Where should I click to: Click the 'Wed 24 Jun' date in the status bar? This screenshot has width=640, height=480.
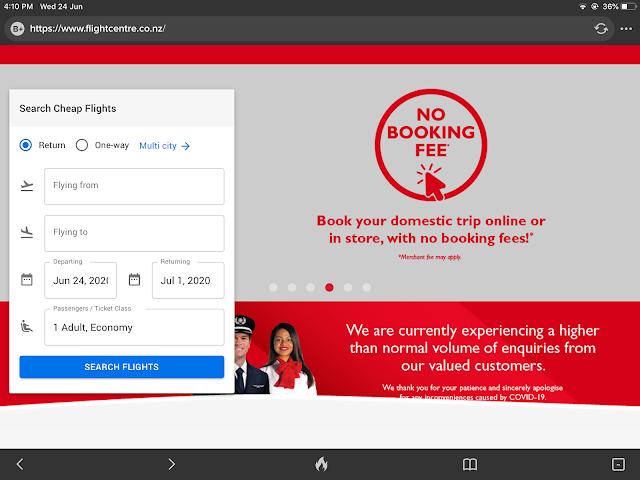point(61,7)
